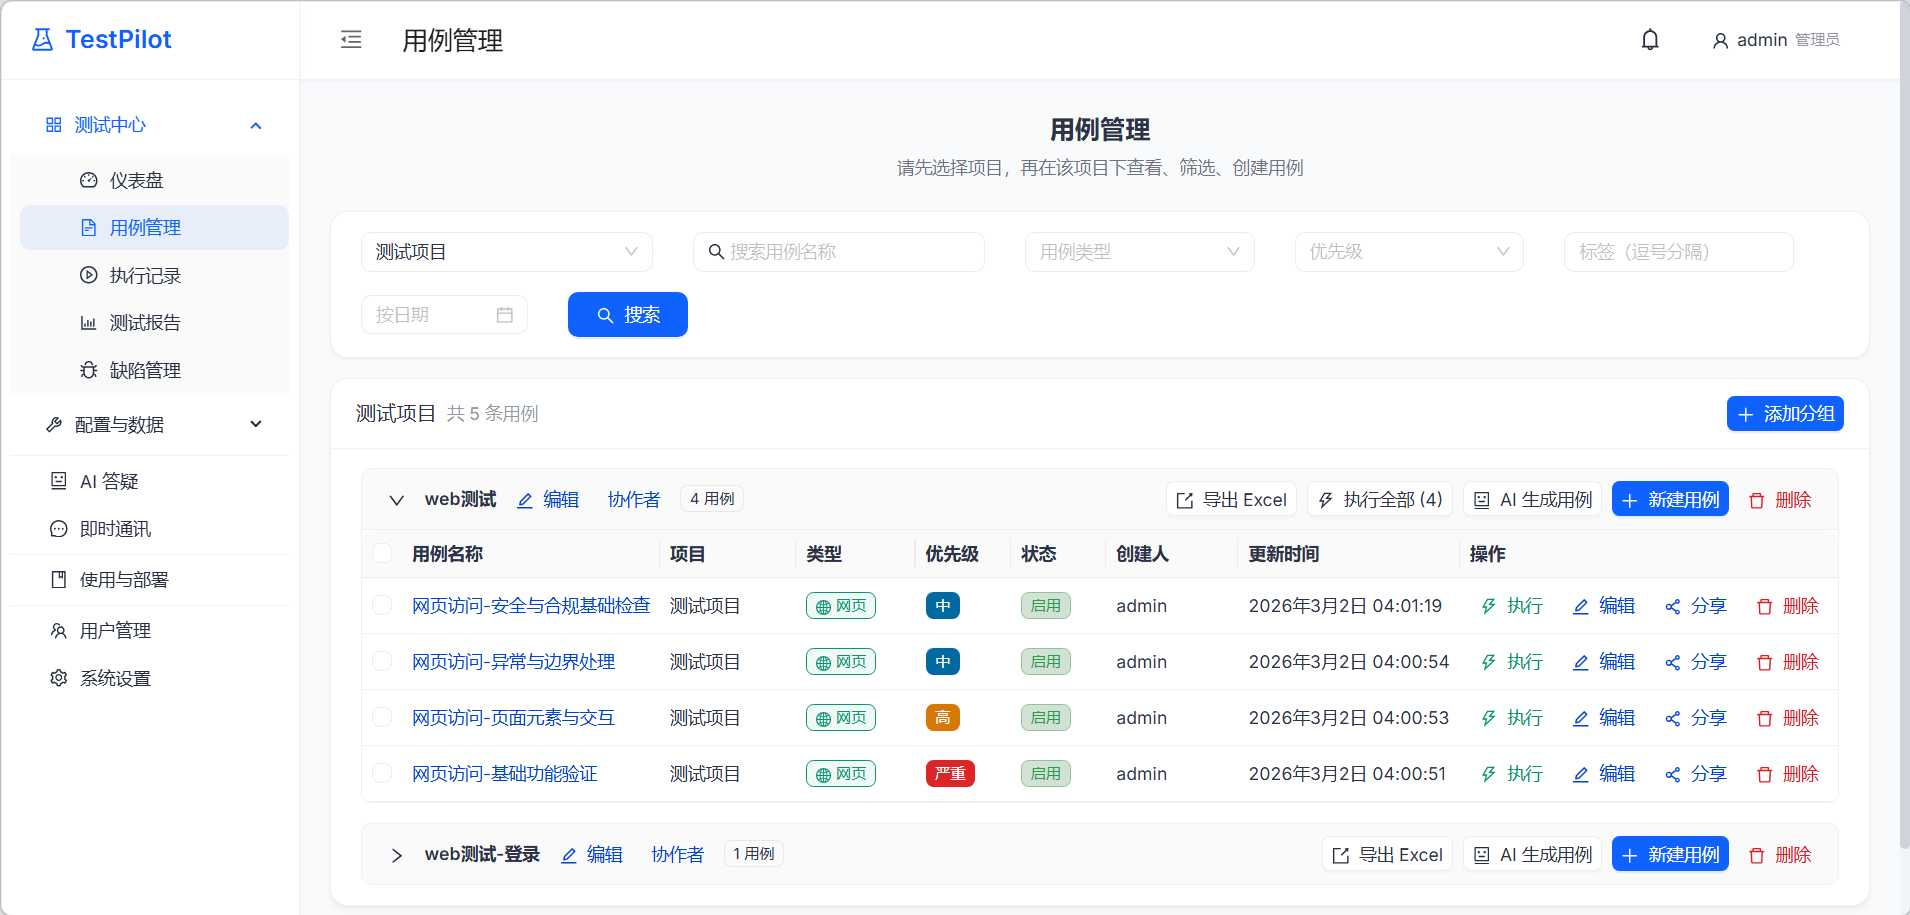1910x915 pixels.
Task: Click the red 严重 priority tag
Action: click(949, 774)
